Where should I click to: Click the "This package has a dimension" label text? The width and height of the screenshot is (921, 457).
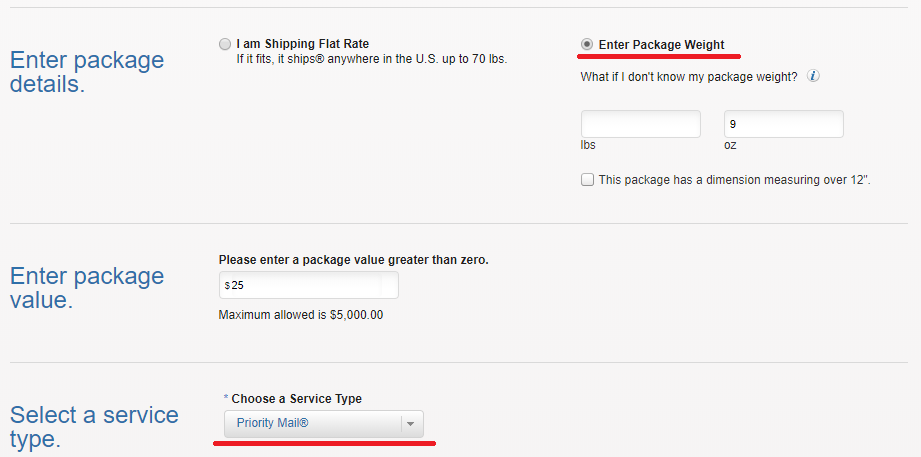pyautogui.click(x=734, y=180)
